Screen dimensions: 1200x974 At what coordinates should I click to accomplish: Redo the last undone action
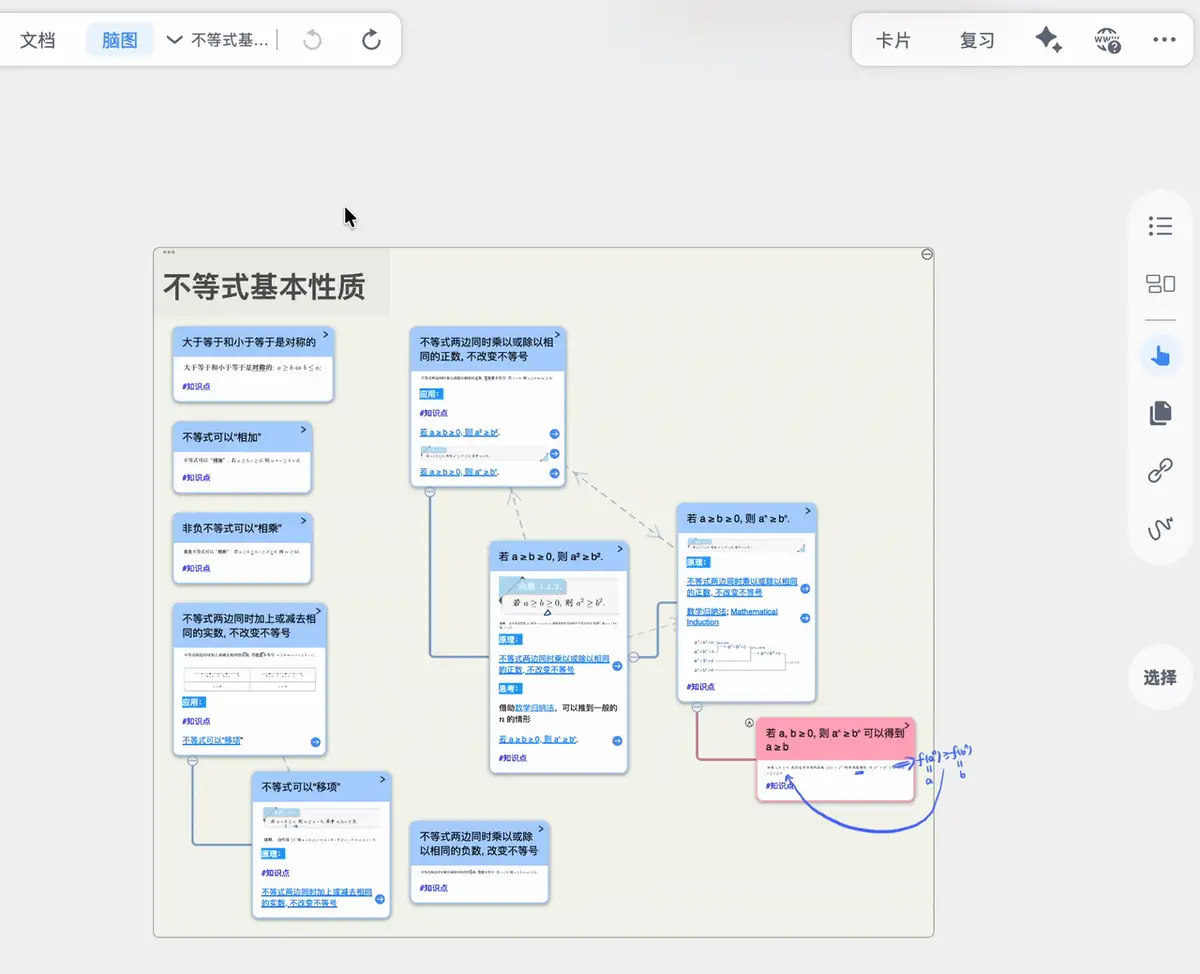tap(371, 40)
